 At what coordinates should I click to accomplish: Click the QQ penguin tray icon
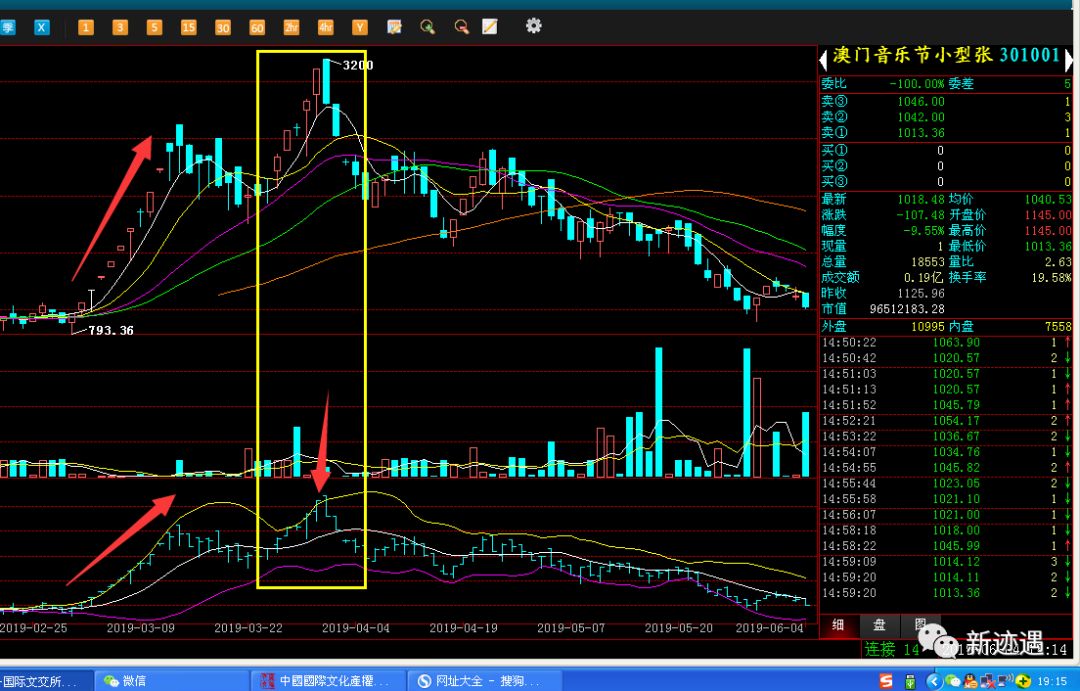[x=970, y=681]
